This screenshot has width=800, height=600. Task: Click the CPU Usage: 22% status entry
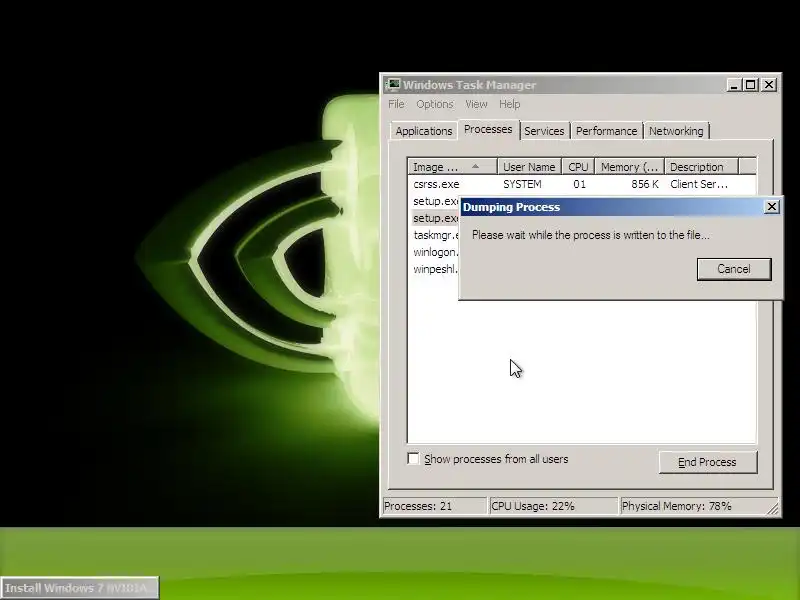(x=554, y=506)
